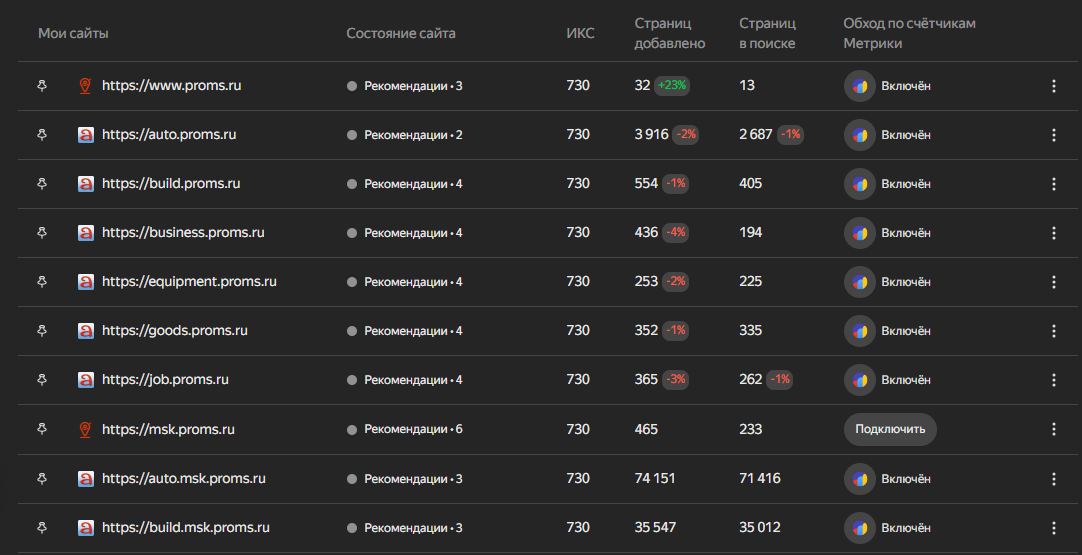
Task: Sort by the ИКС column header
Action: click(580, 33)
